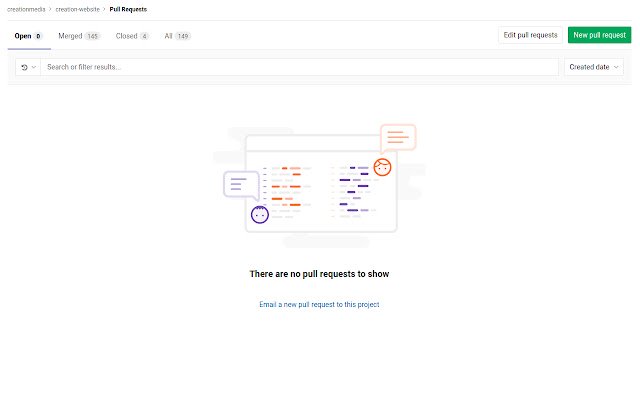Viewport: 640px width, 400px height.
Task: Focus the Search or filter results field
Action: pyautogui.click(x=300, y=67)
